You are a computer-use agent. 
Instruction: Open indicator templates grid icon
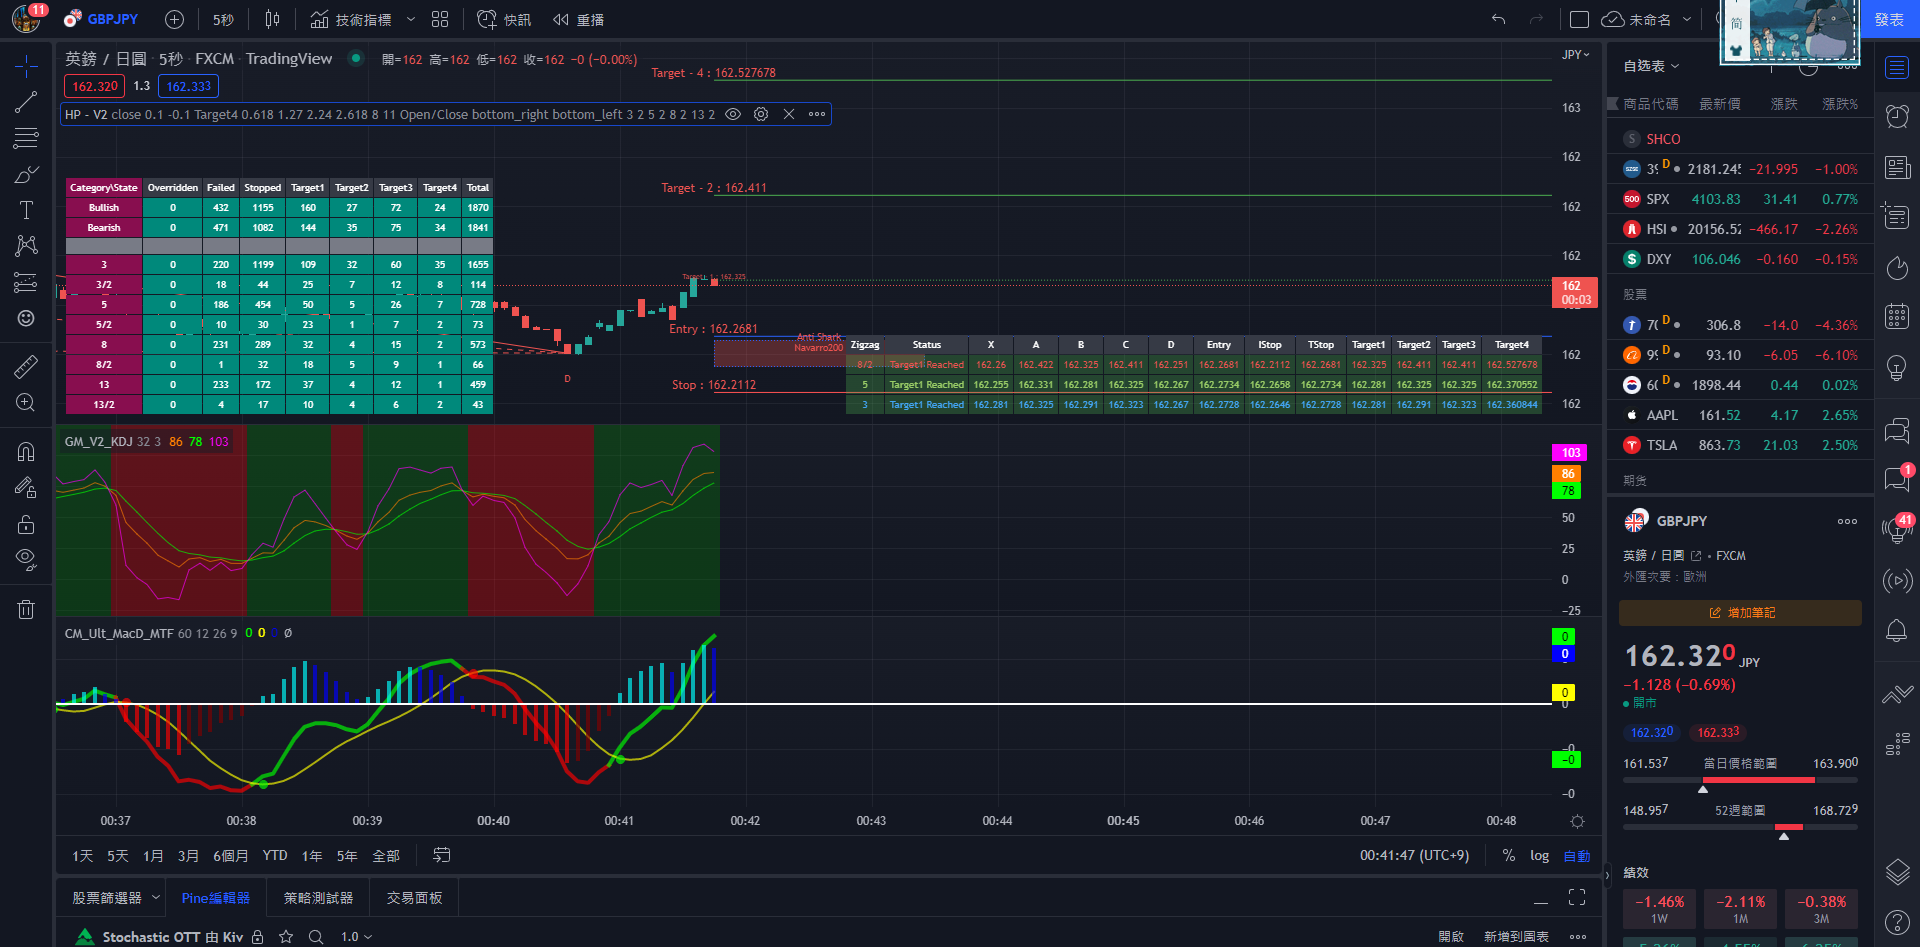pos(440,19)
